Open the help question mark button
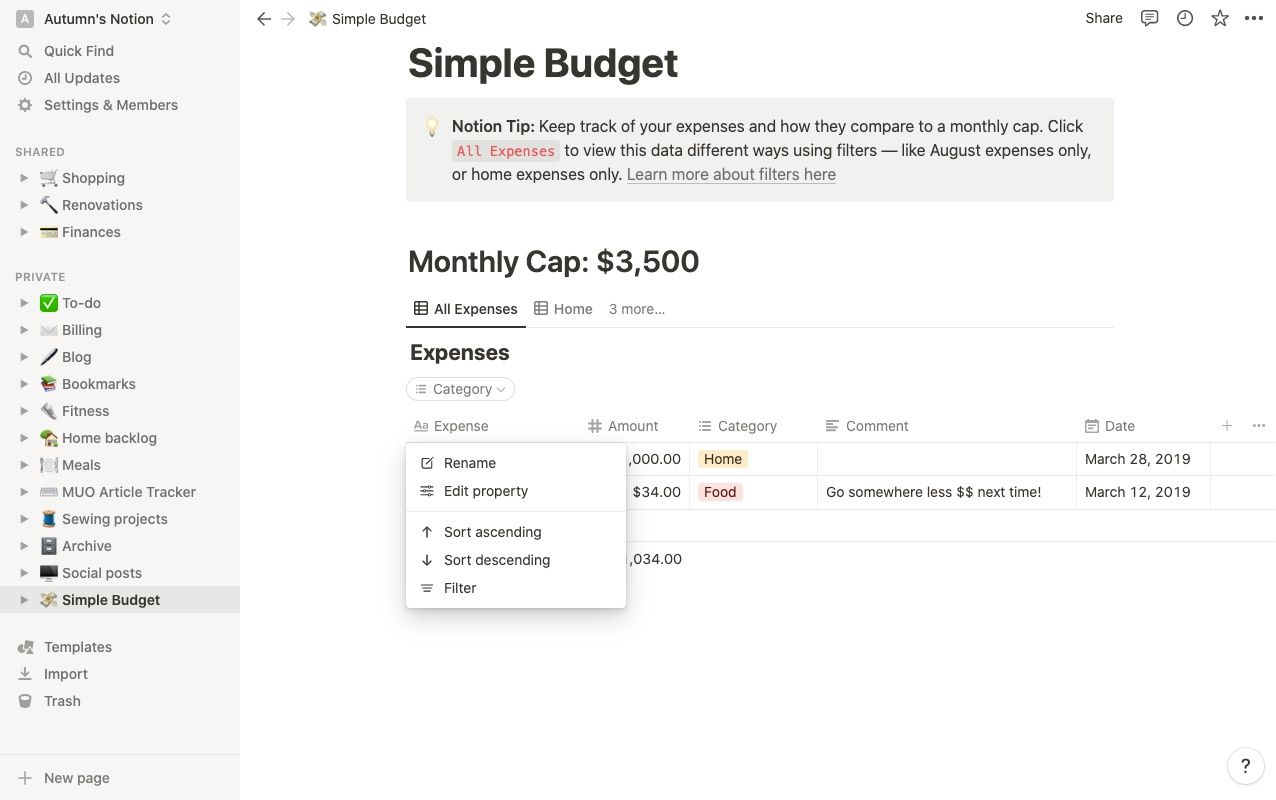The height and width of the screenshot is (800, 1276). click(x=1245, y=767)
